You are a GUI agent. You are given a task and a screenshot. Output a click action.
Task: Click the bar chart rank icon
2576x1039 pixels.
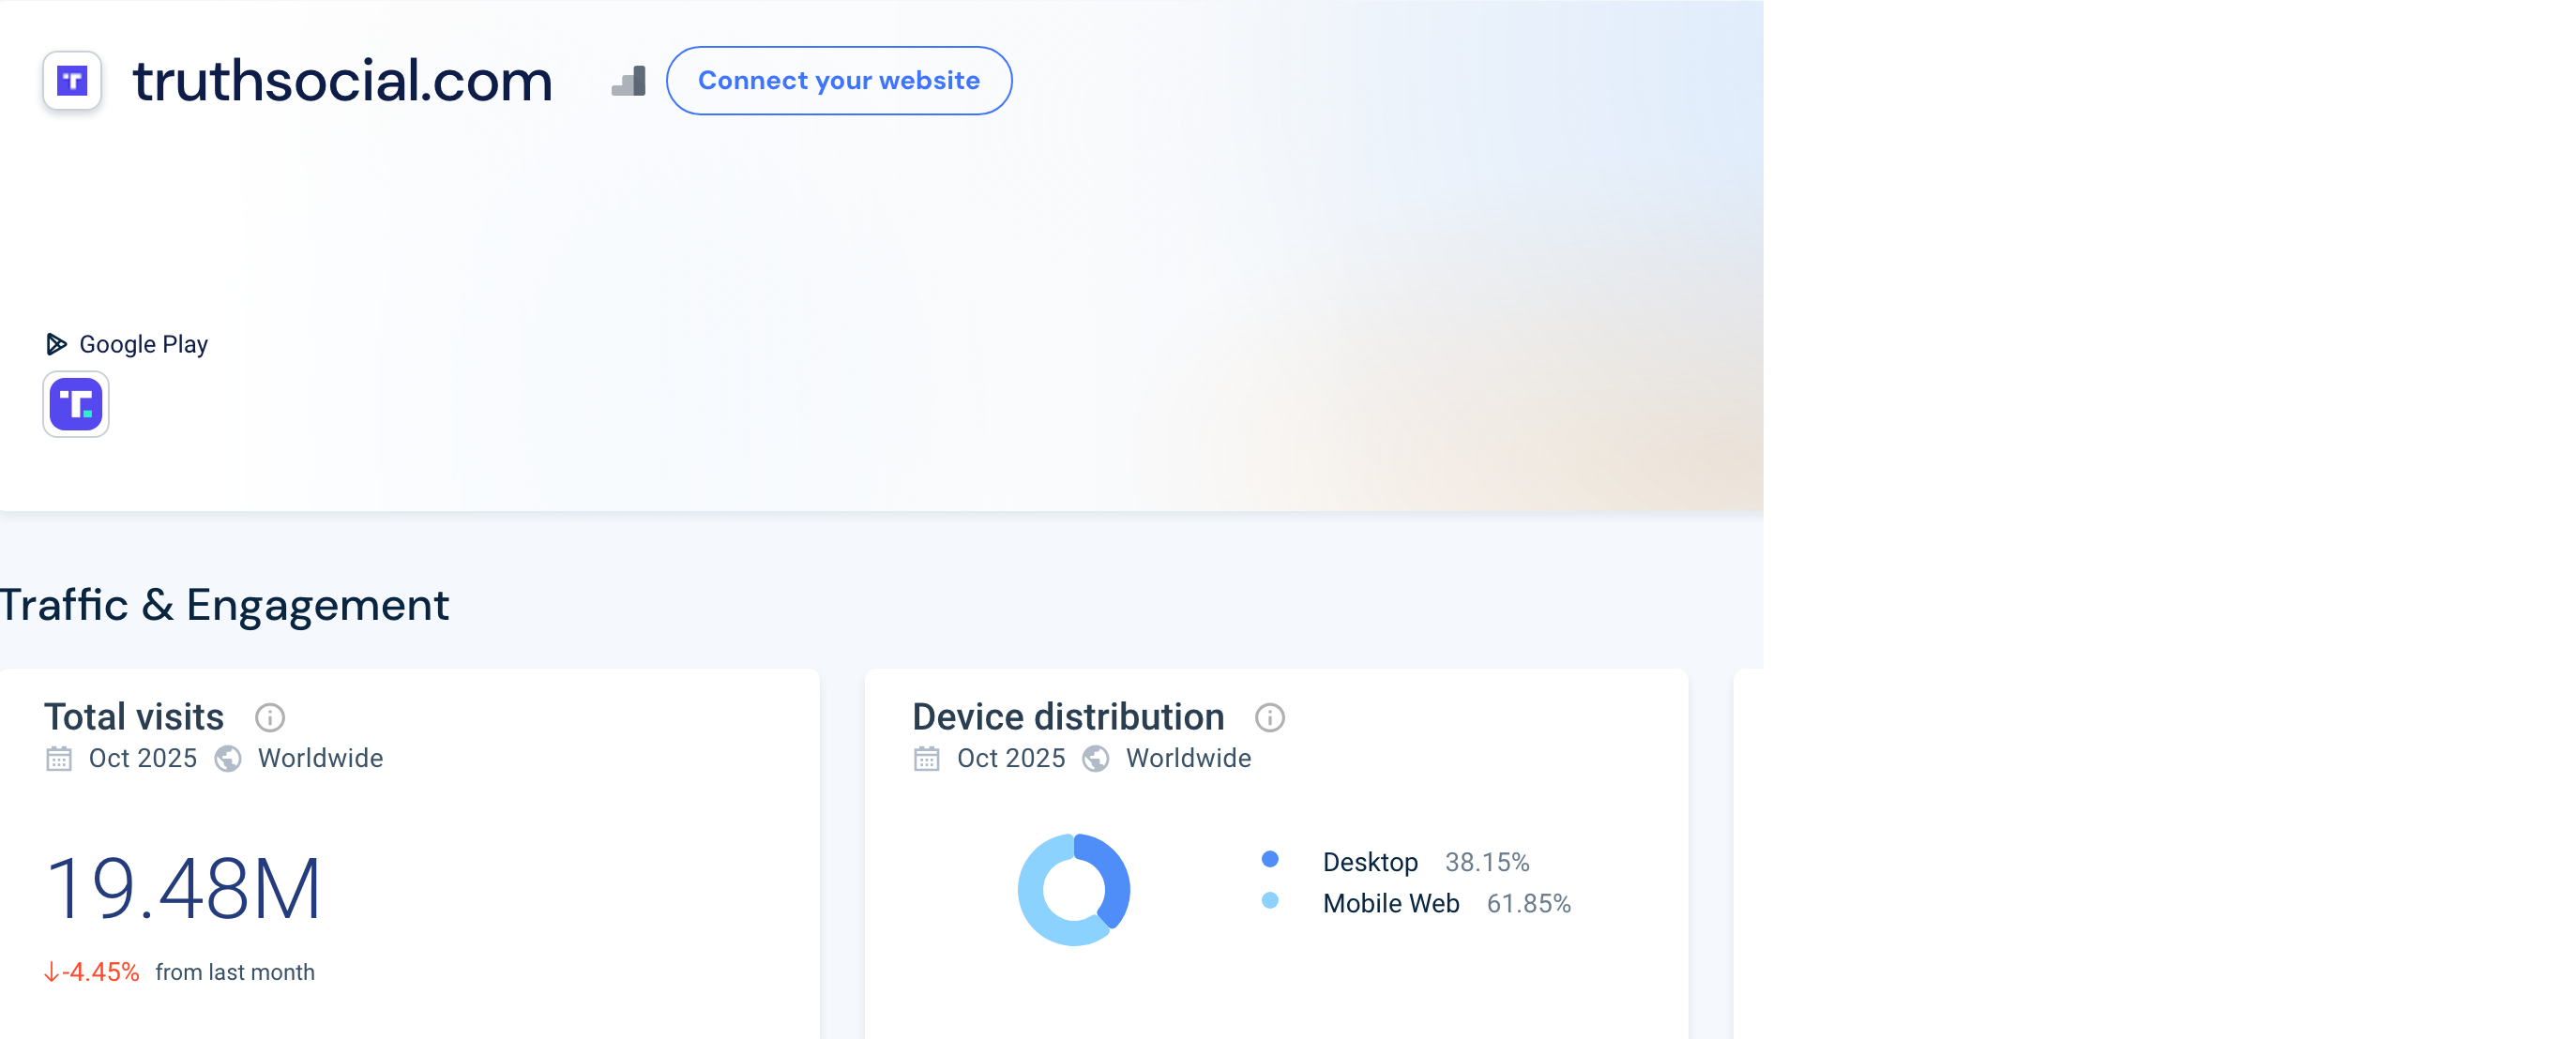[x=629, y=81]
